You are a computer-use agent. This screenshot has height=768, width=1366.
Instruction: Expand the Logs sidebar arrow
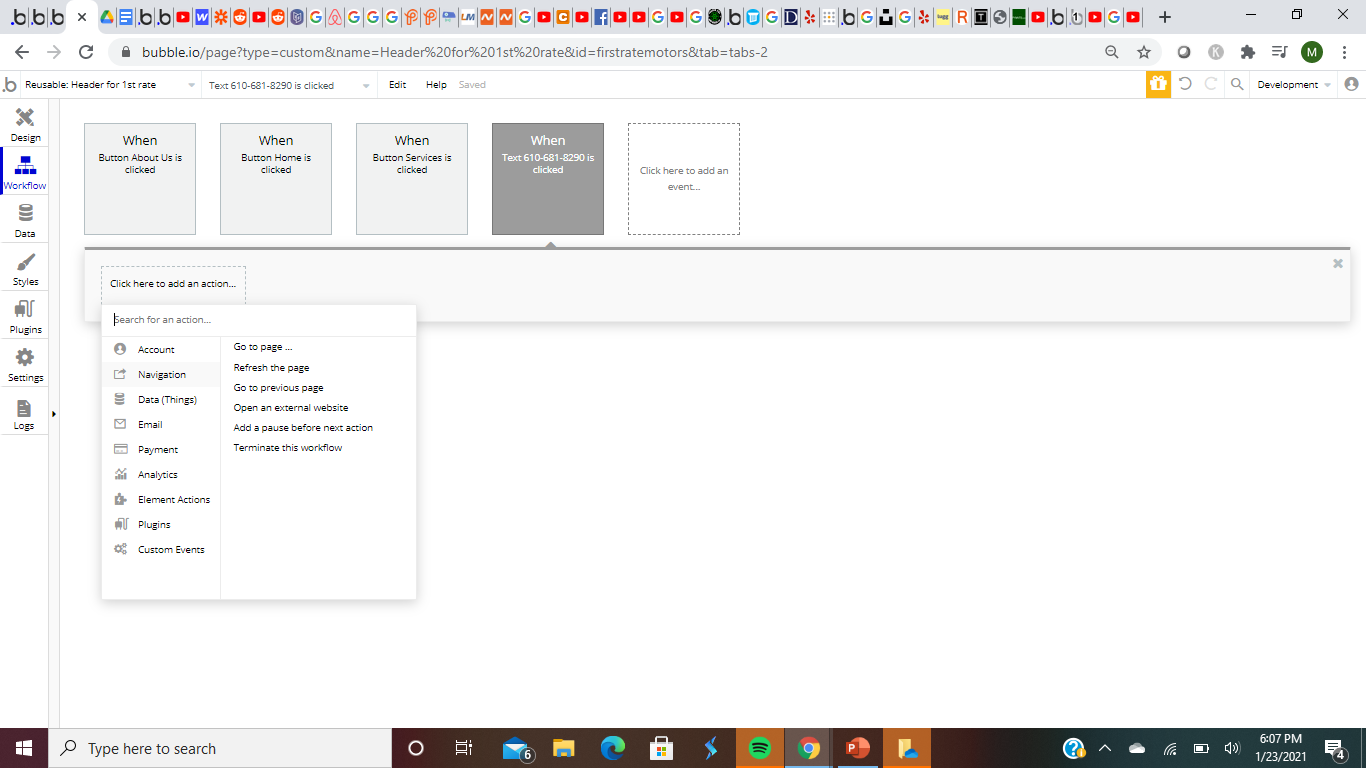[54, 414]
